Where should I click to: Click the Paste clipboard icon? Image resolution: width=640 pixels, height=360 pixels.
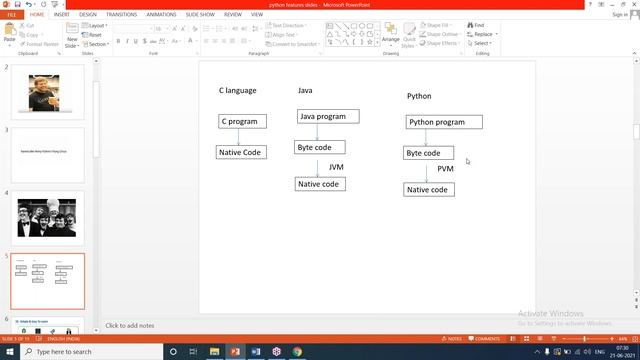pos(9,29)
